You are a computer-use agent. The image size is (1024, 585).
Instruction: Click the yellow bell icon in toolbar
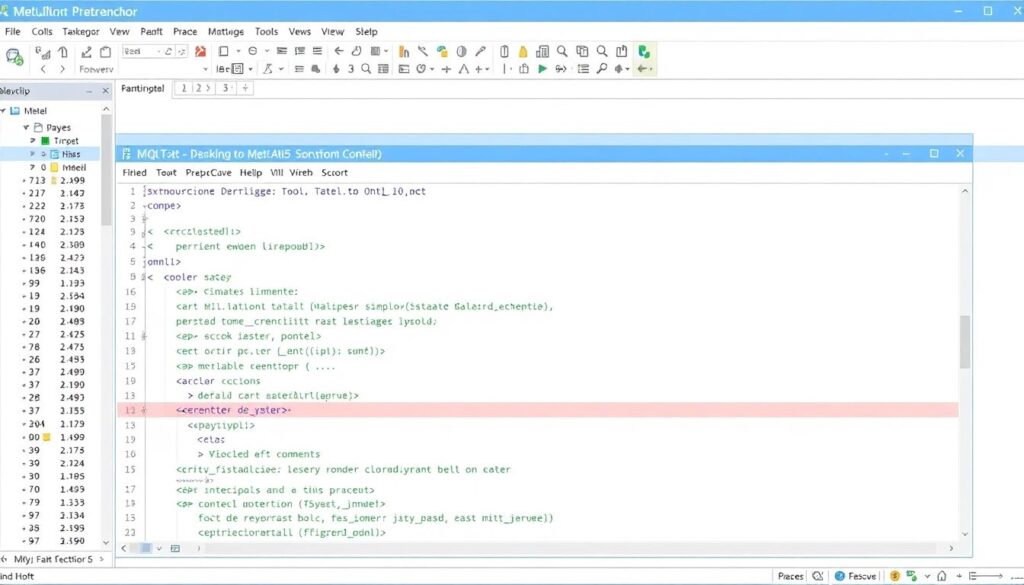tap(523, 51)
